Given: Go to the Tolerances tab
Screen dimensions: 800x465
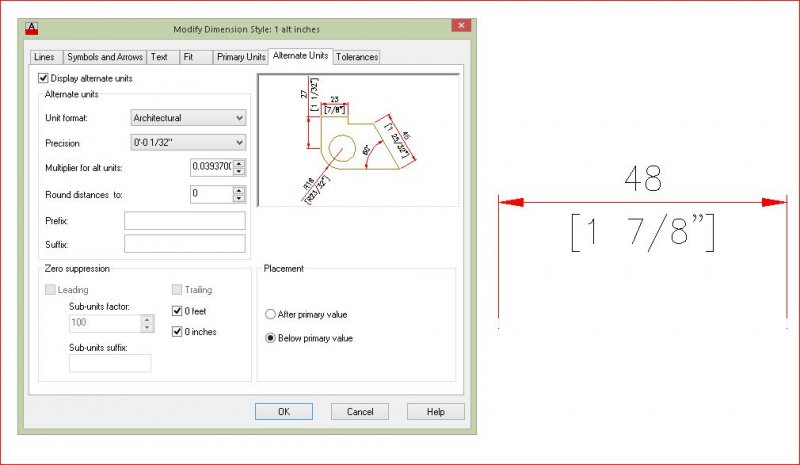Looking at the screenshot, I should [x=357, y=57].
